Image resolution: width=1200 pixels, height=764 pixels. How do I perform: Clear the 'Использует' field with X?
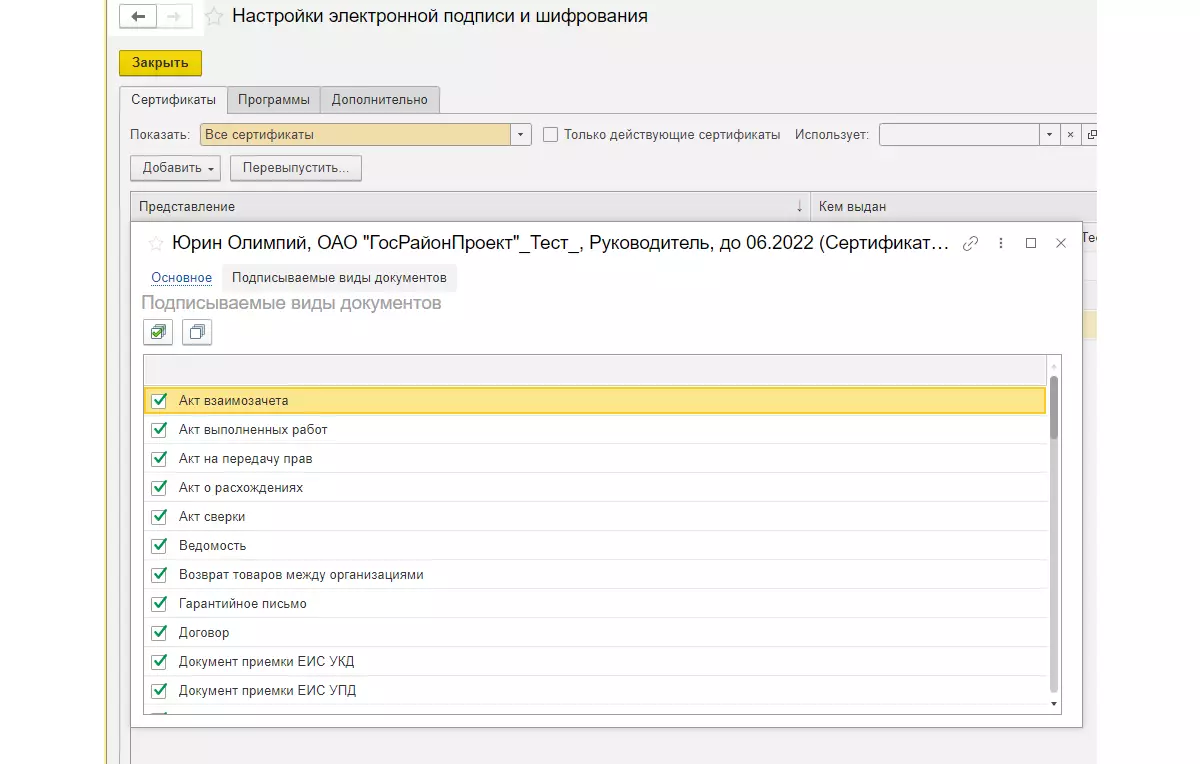click(1069, 135)
